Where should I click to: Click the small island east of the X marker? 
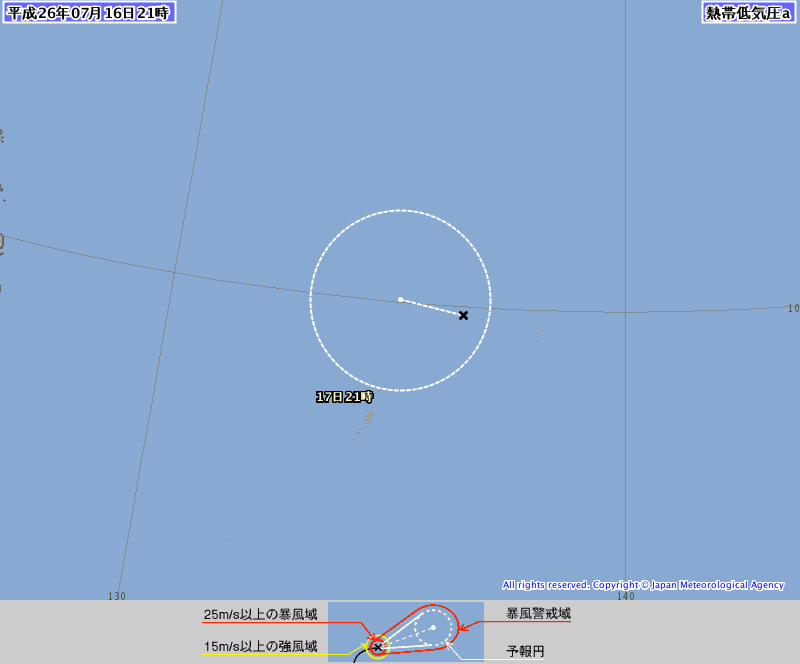pos(539,333)
